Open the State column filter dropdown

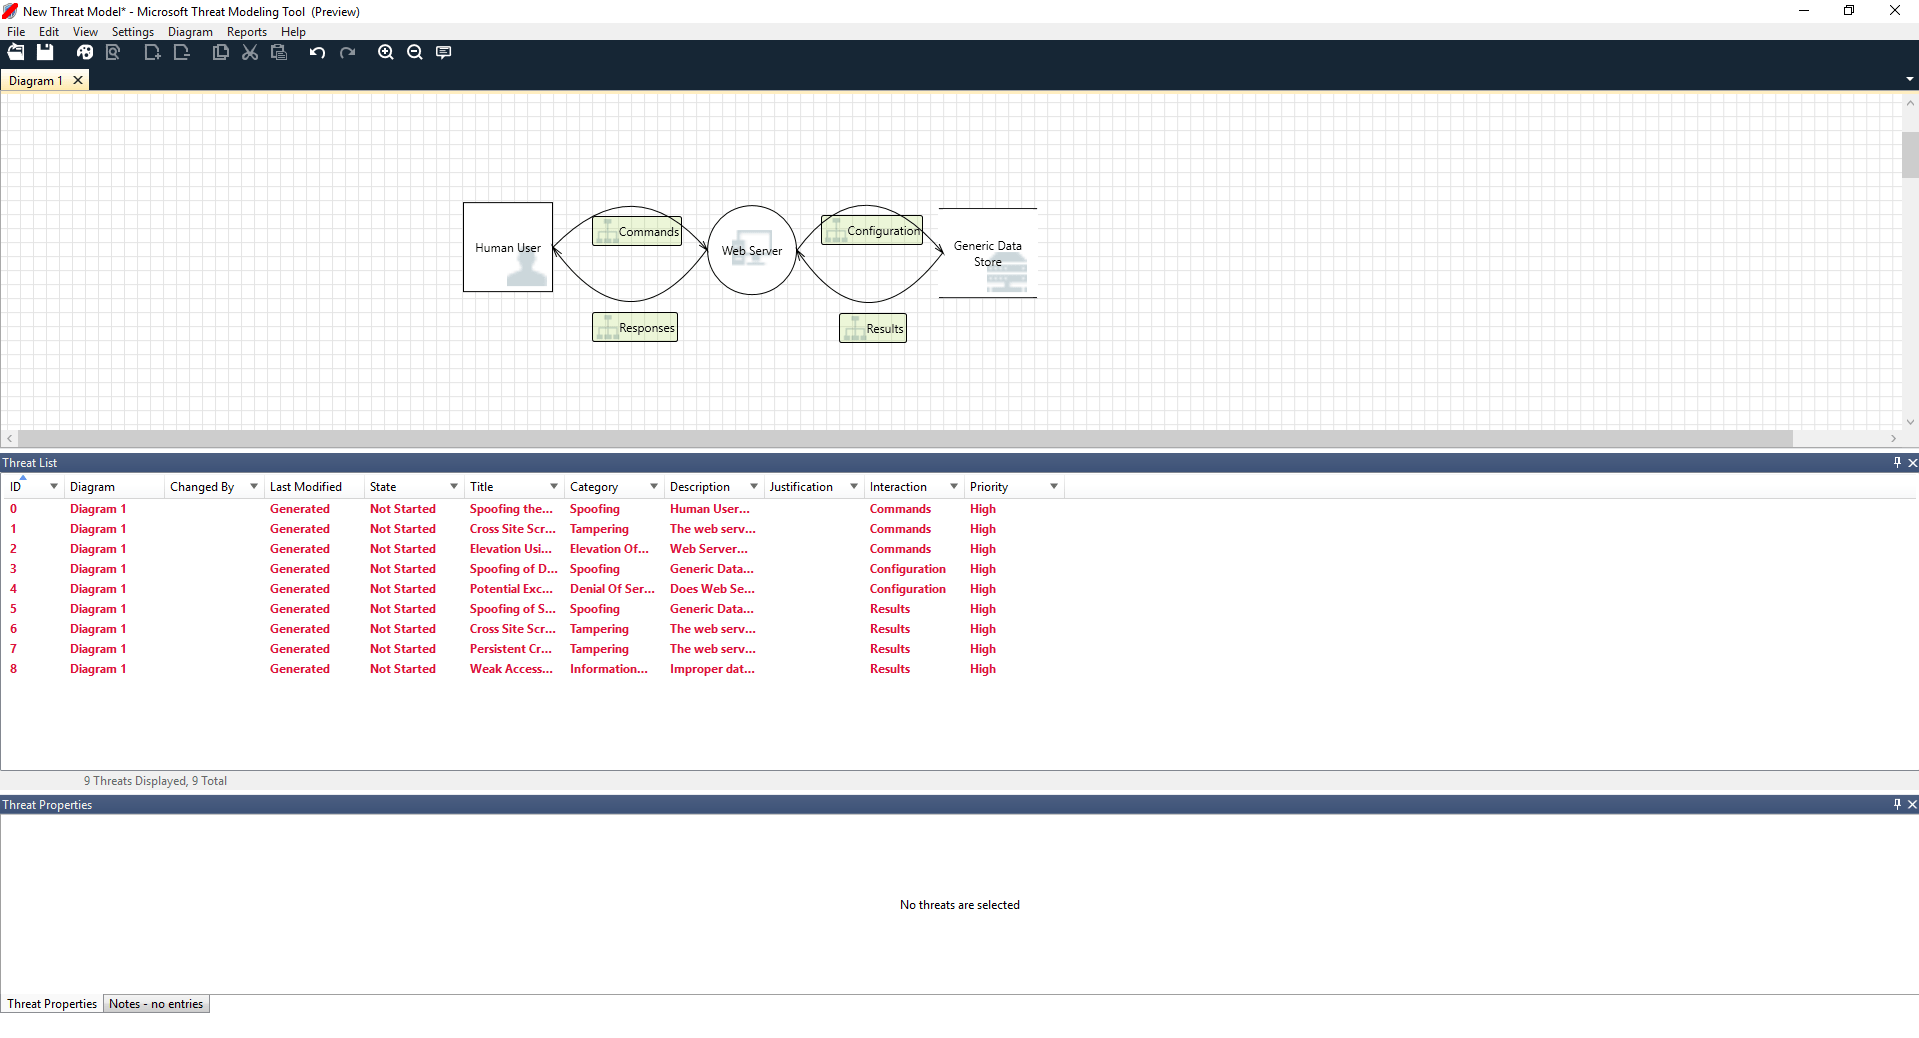(453, 486)
